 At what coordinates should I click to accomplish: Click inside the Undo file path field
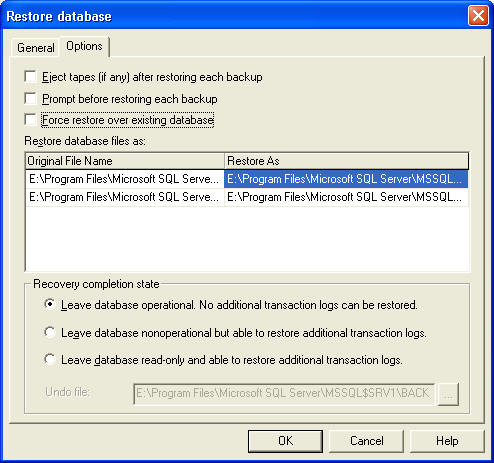tap(284, 394)
